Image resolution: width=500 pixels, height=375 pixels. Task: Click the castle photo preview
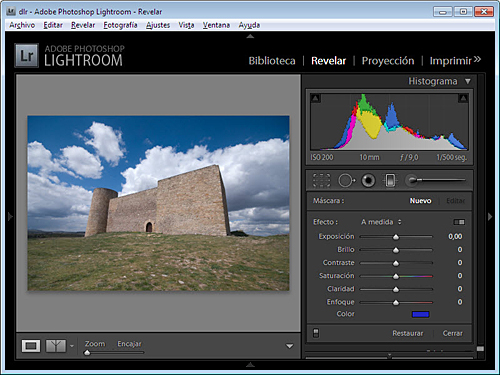tap(158, 203)
